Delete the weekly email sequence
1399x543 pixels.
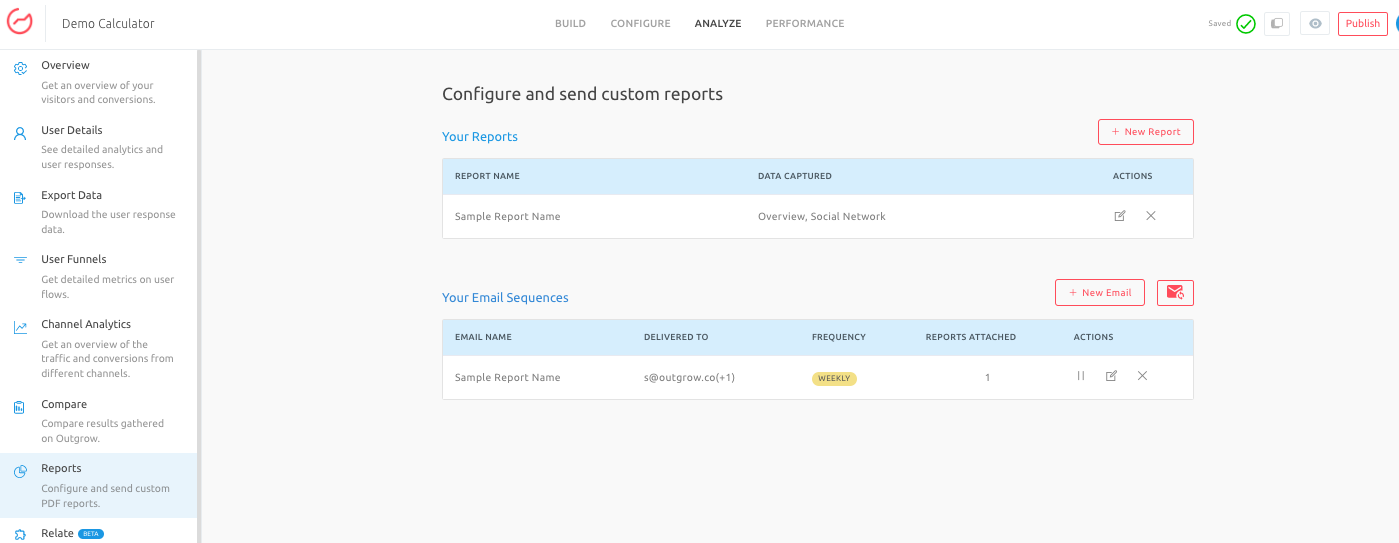(x=1142, y=376)
